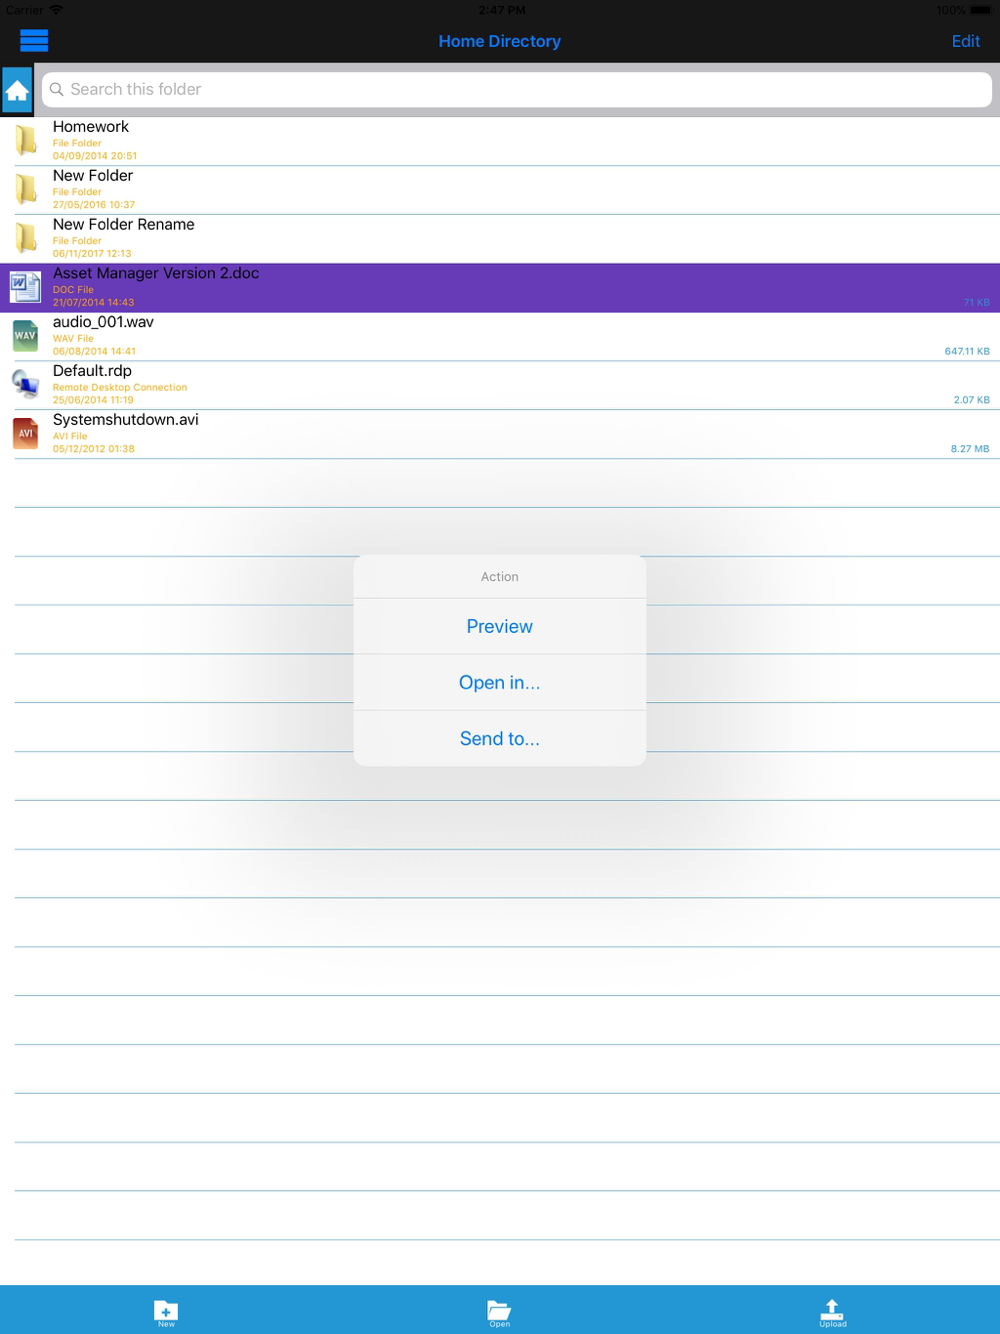
Task: Click the 647.11 KB size value
Action: (967, 351)
